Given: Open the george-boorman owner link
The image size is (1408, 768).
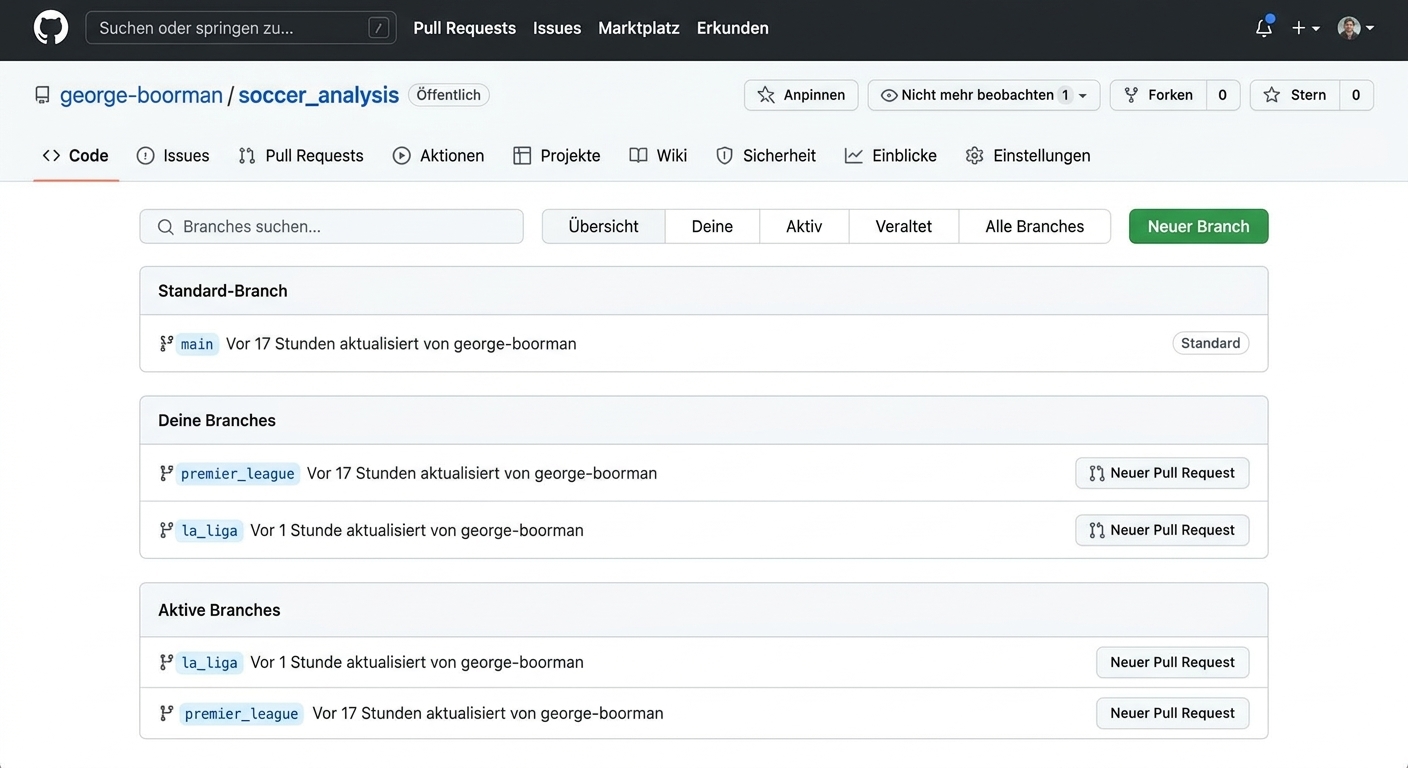Looking at the screenshot, I should tap(141, 95).
